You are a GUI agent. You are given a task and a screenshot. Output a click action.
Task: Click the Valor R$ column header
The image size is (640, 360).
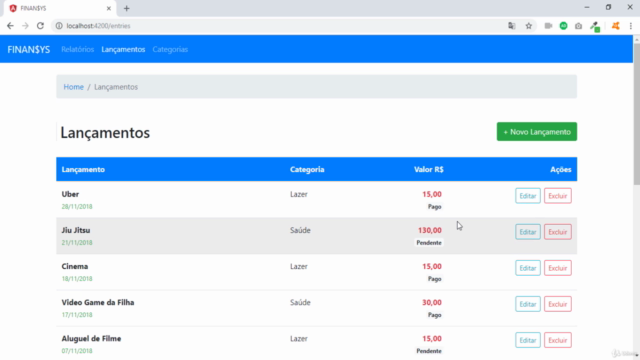(429, 169)
